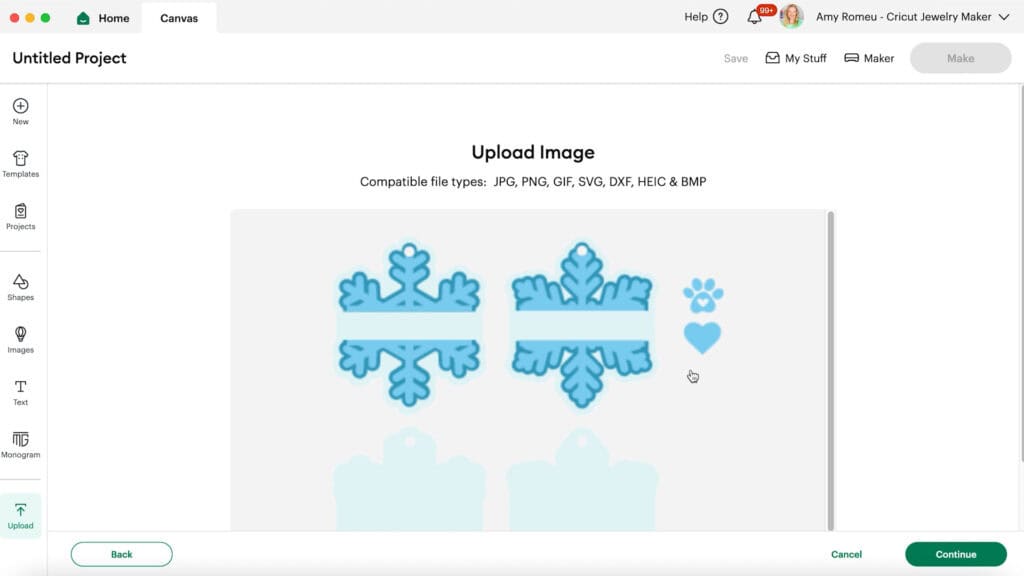Open My Stuff
1024x576 pixels.
pyautogui.click(x=795, y=58)
